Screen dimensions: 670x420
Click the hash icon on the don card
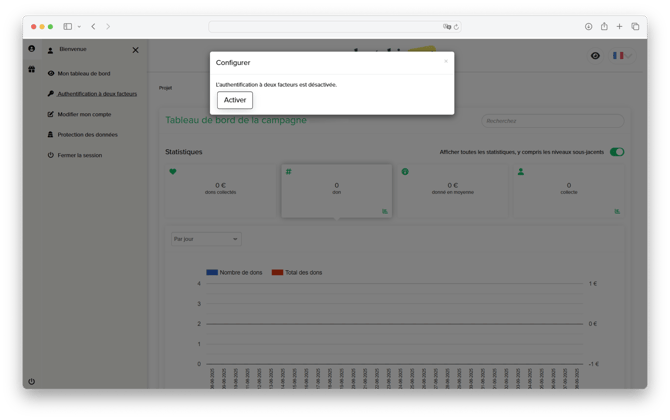(x=288, y=171)
